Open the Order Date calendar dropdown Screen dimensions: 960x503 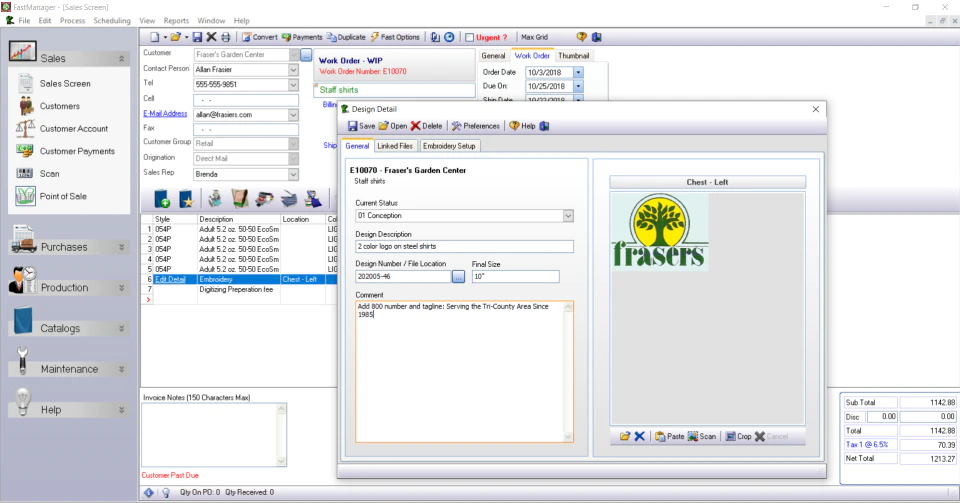578,72
